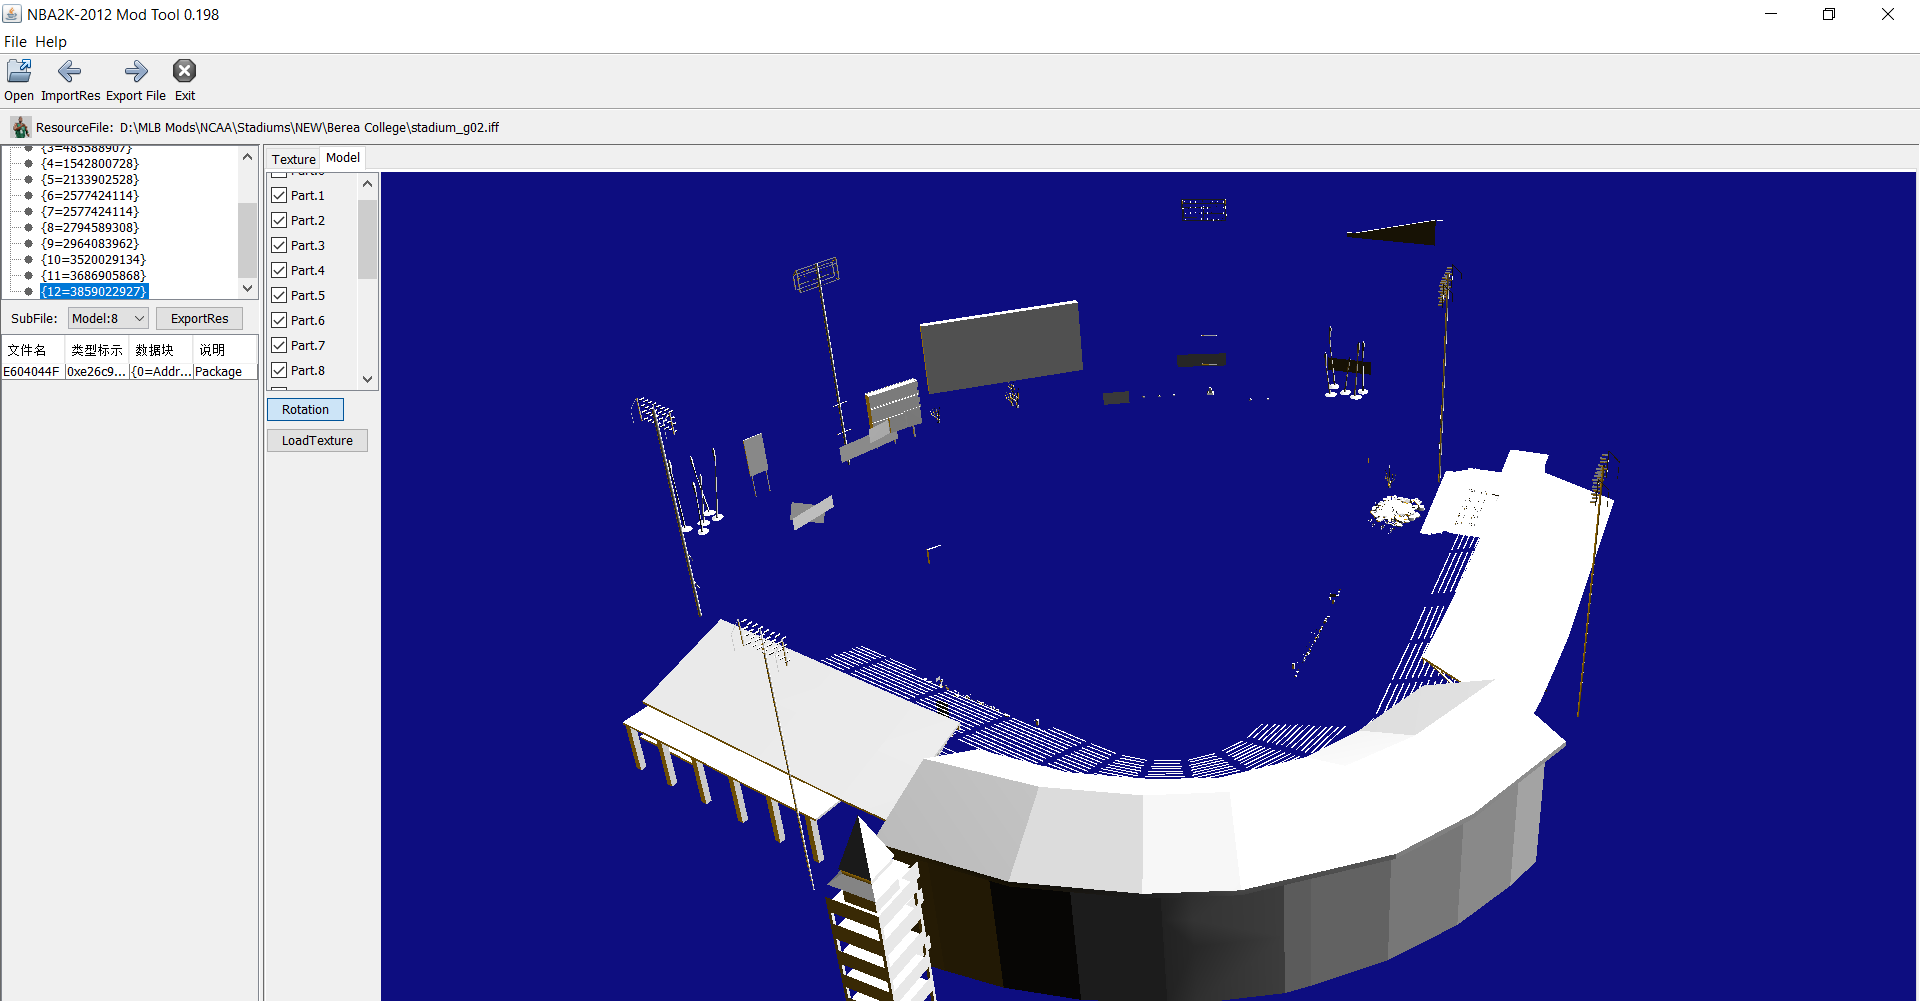Viewport: 1920px width, 1001px height.
Task: Click the ExportRes button
Action: 199,318
